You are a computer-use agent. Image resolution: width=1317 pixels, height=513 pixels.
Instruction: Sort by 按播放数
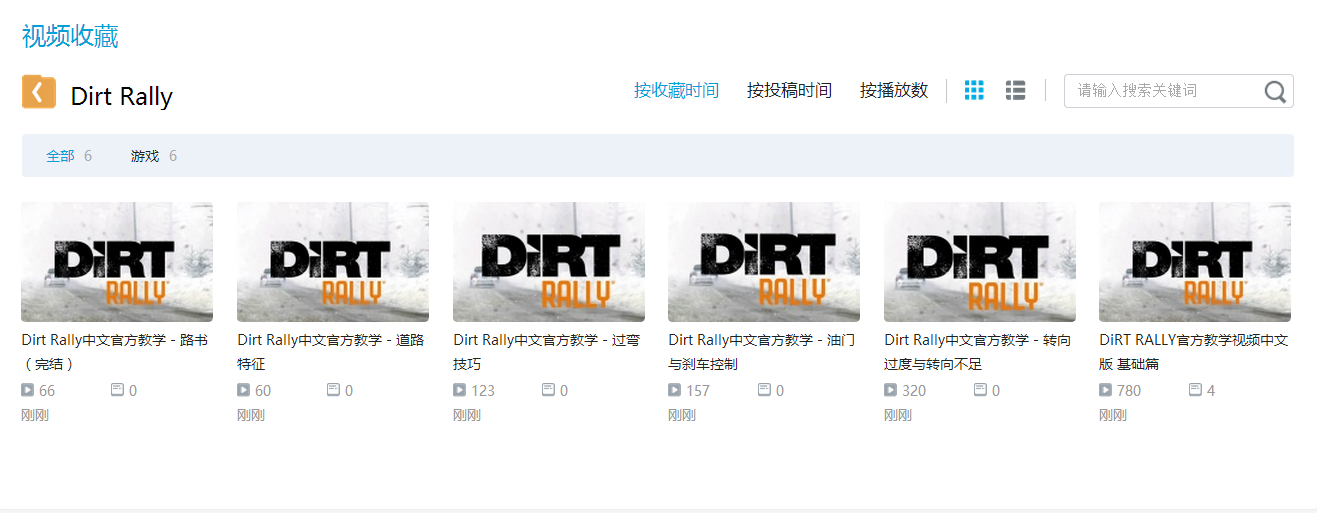pyautogui.click(x=894, y=91)
